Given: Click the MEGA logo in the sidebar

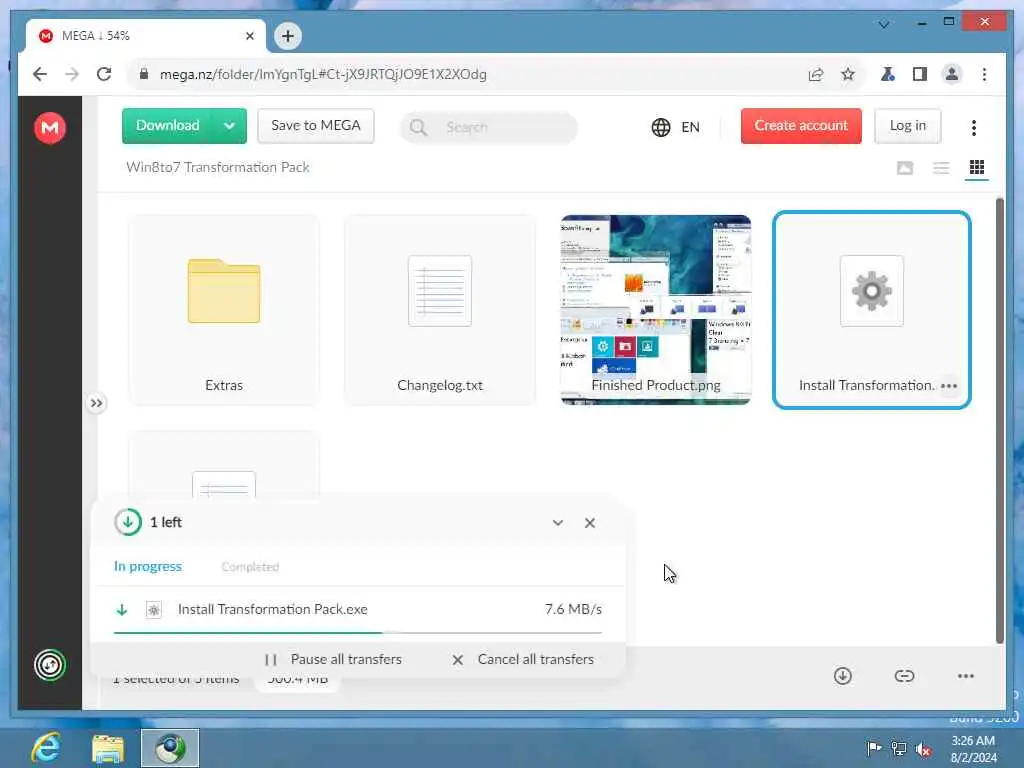Looking at the screenshot, I should point(50,127).
